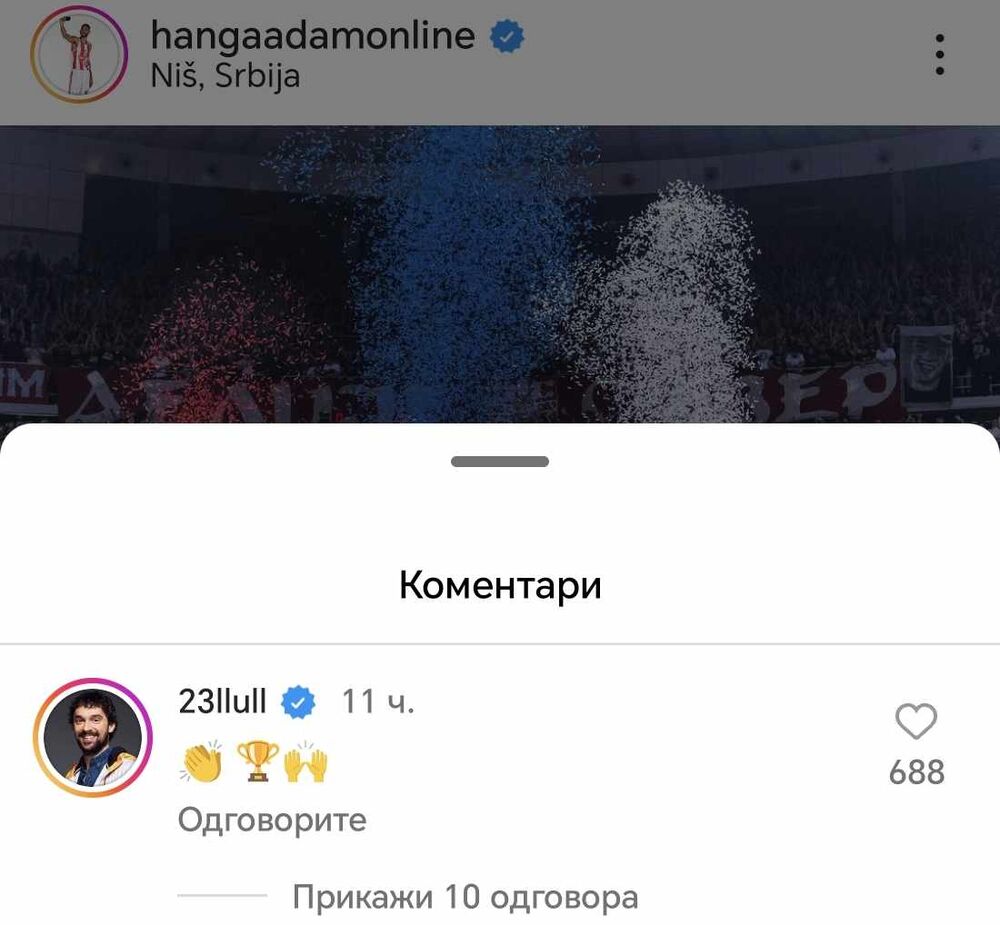Click the line beside Прикажи 10 одговора
The image size is (1000, 925).
pyautogui.click(x=222, y=896)
